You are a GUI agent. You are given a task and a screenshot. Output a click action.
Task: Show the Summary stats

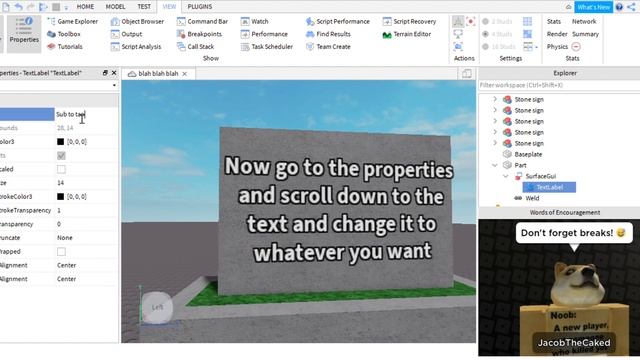585,34
